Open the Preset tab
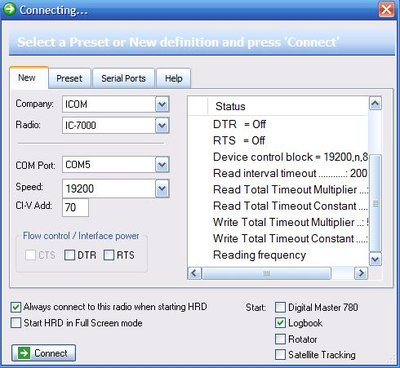The height and width of the screenshot is (368, 400). pyautogui.click(x=69, y=79)
